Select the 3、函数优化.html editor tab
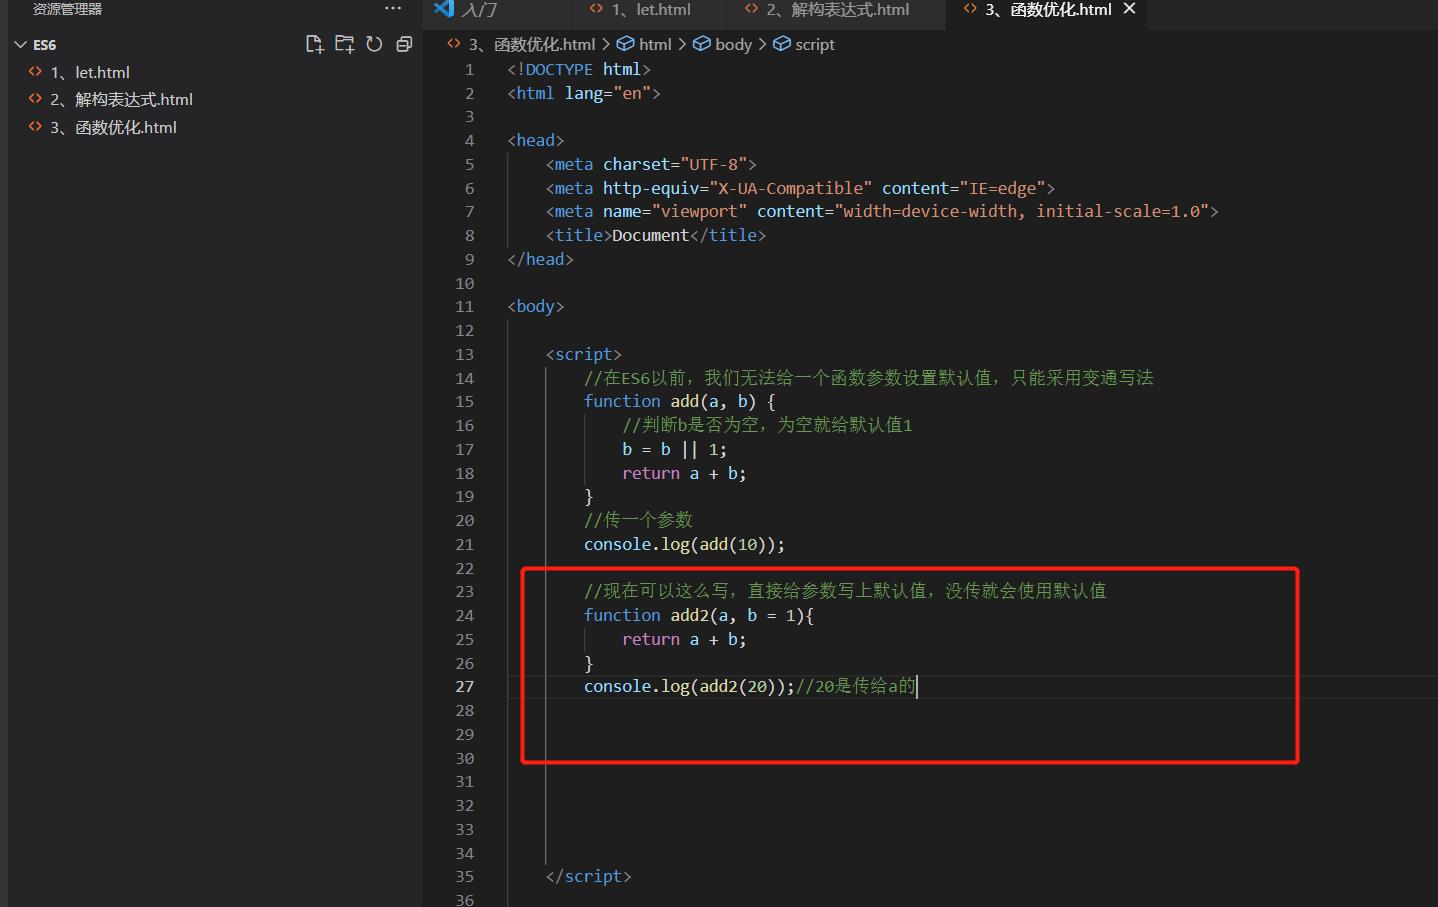This screenshot has height=907, width=1438. coord(1048,10)
